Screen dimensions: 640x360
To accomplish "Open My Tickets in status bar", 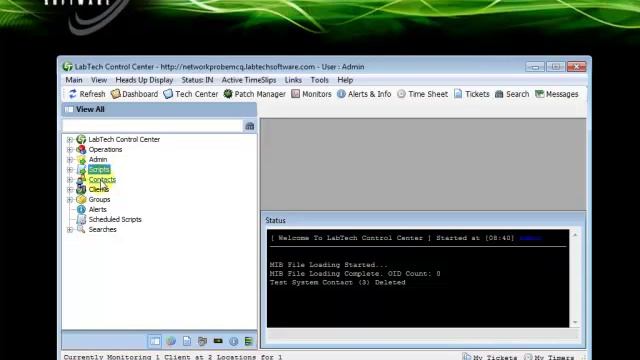I will [490, 357].
